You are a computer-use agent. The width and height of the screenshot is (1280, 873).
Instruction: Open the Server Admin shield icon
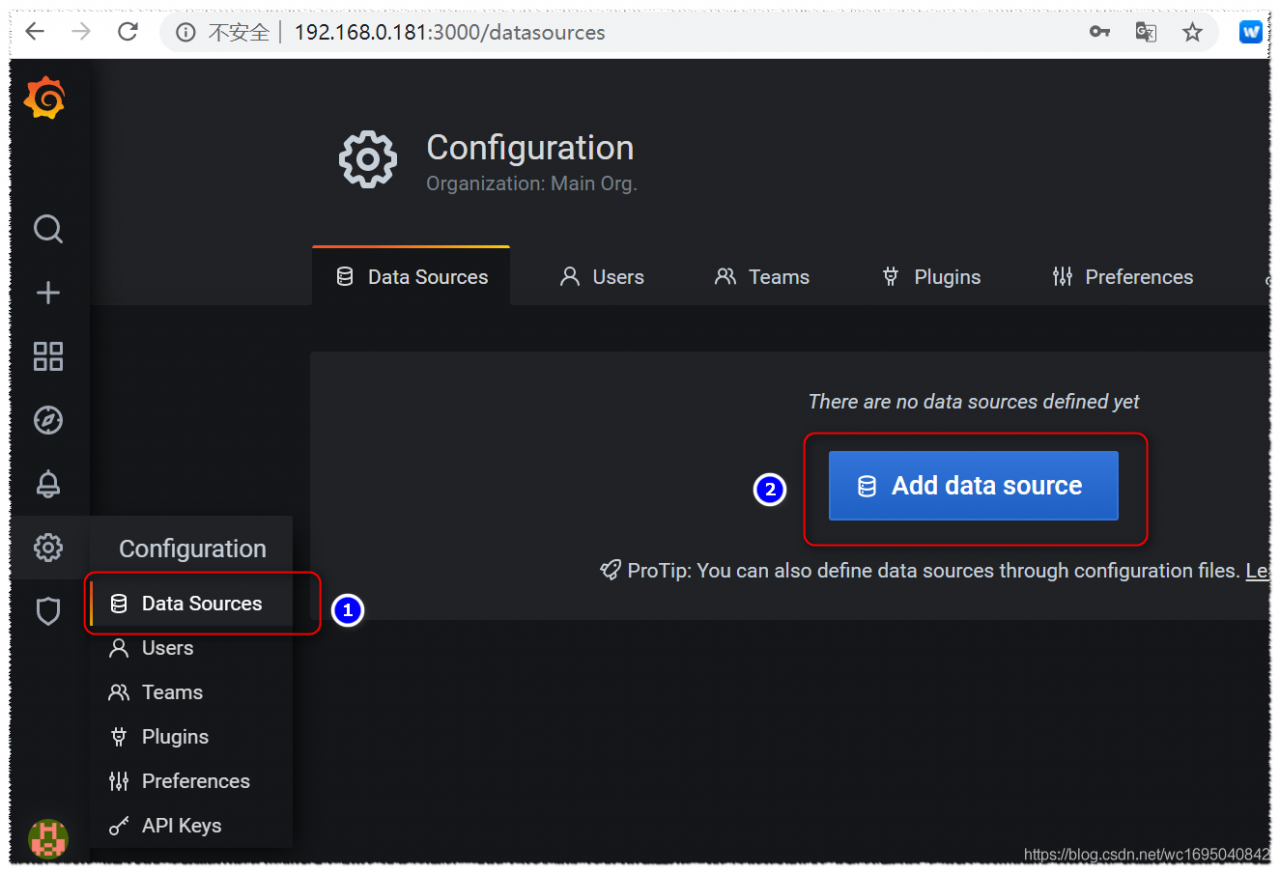click(x=48, y=611)
